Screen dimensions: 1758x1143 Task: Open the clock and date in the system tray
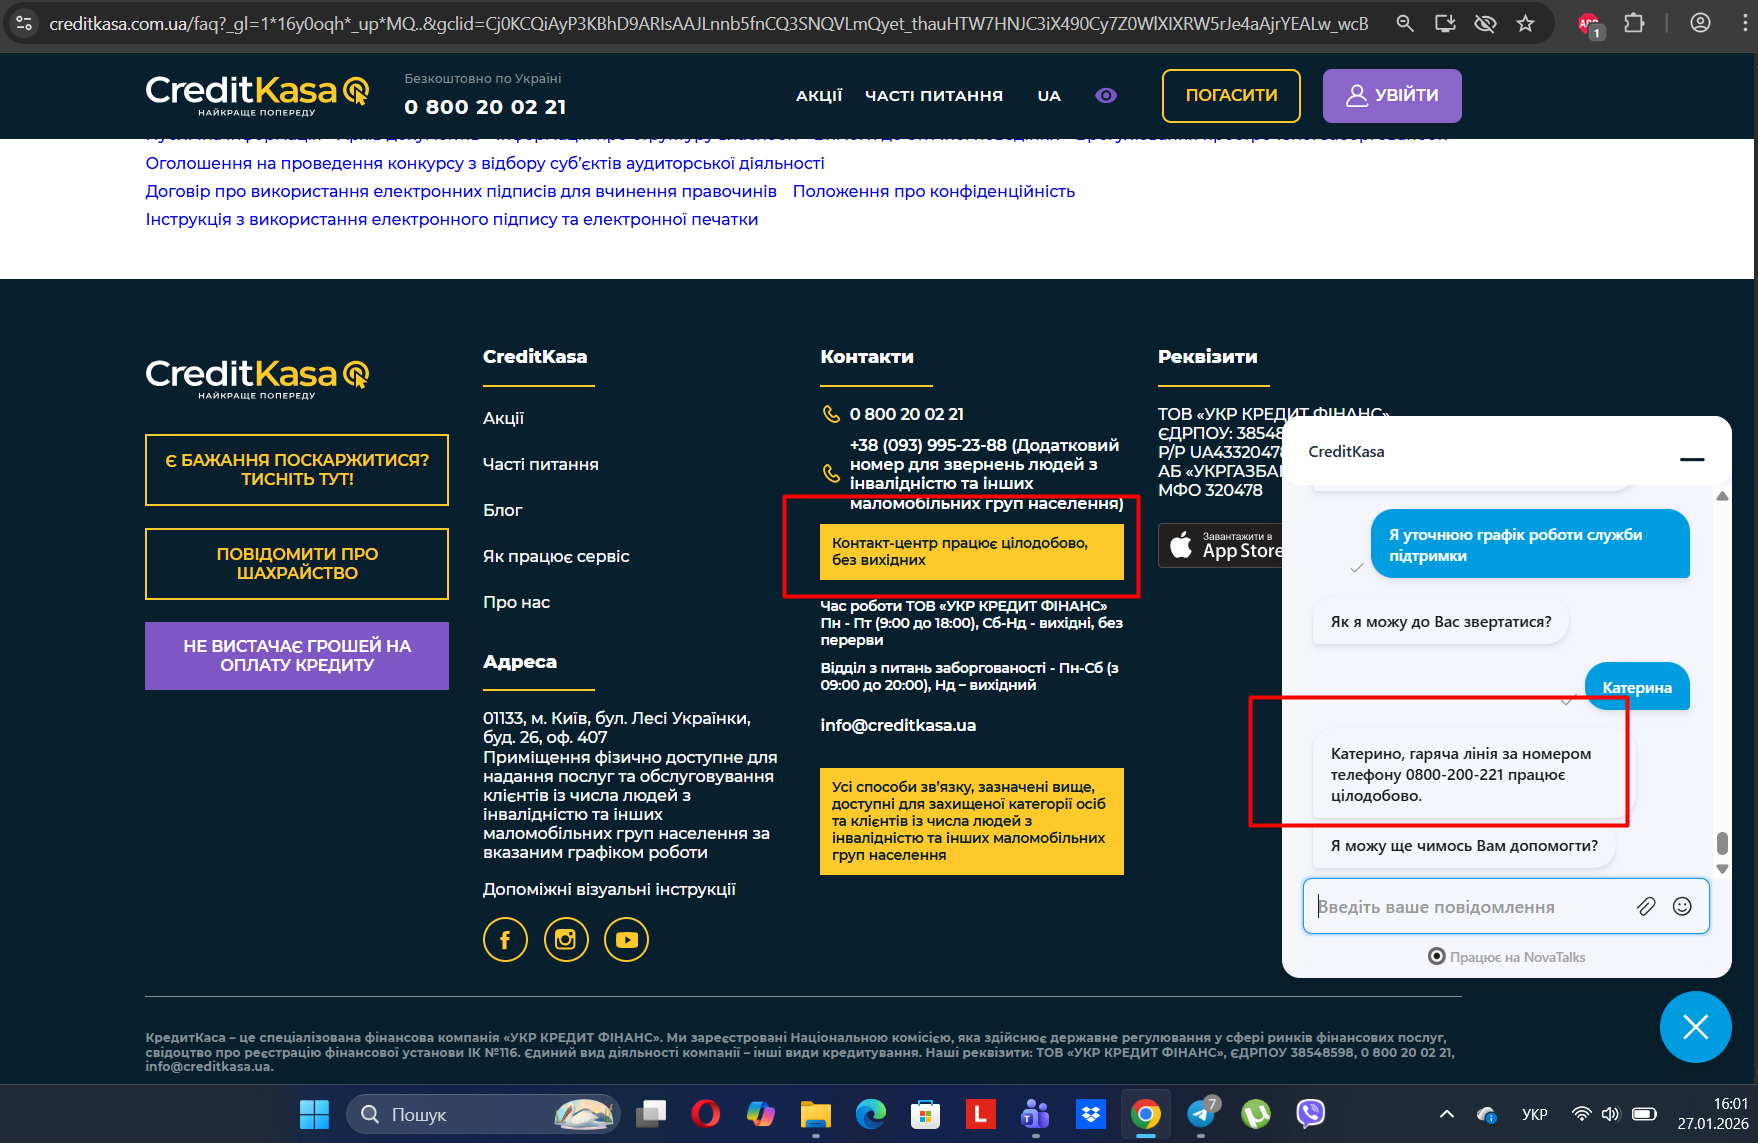(x=1713, y=1114)
